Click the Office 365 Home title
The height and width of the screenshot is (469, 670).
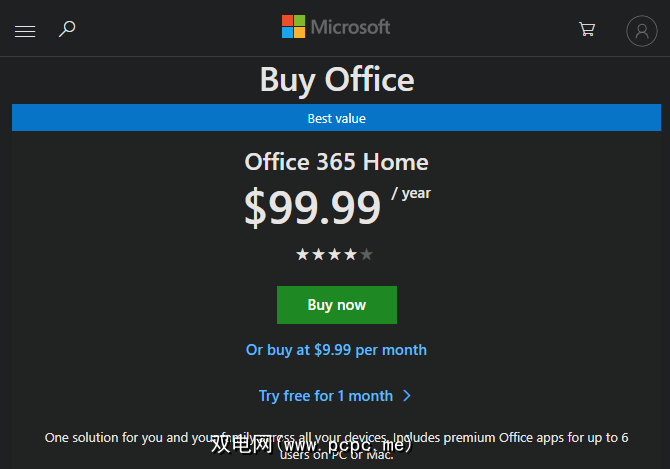[x=336, y=162]
